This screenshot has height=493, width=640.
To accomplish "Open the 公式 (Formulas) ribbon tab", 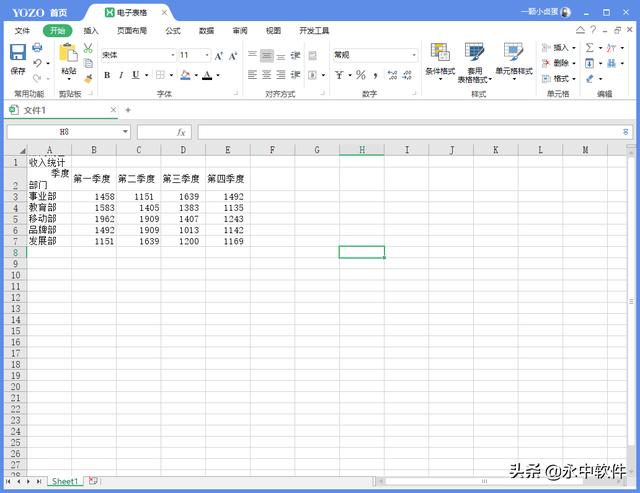I will [x=173, y=31].
